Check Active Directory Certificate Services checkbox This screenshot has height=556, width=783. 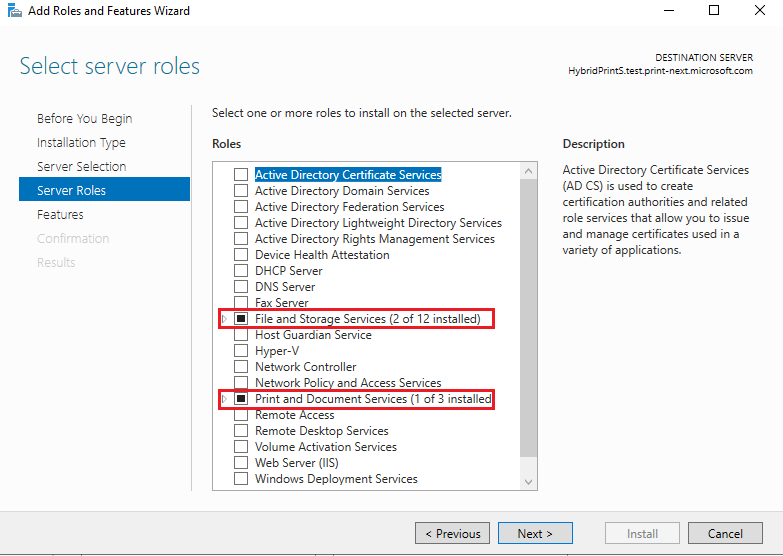241,174
